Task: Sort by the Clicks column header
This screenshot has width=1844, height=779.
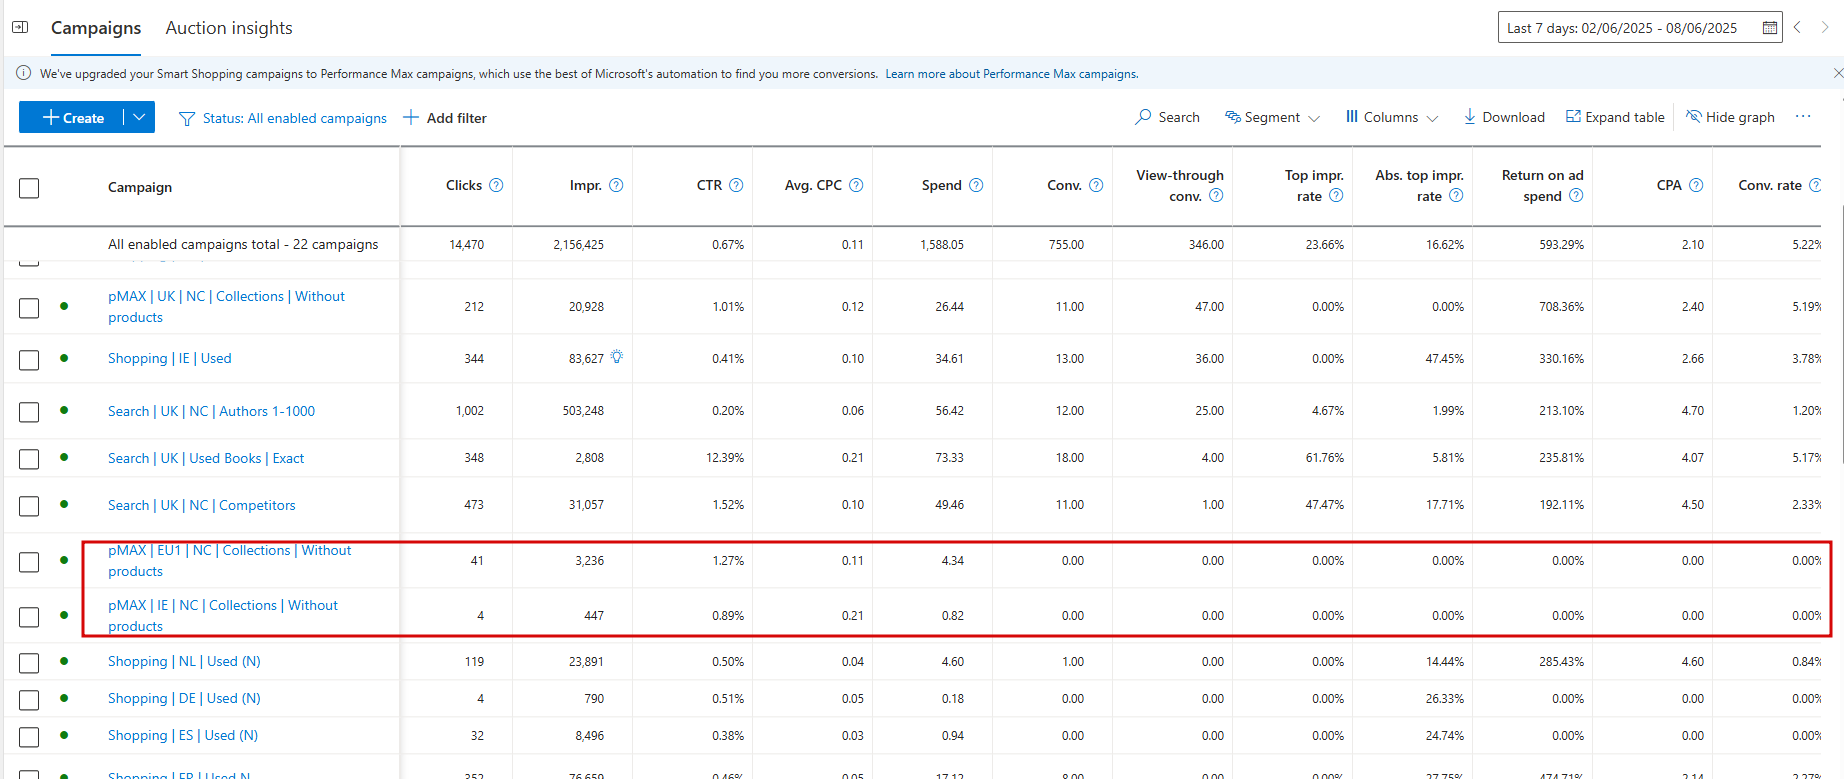Action: 464,185
